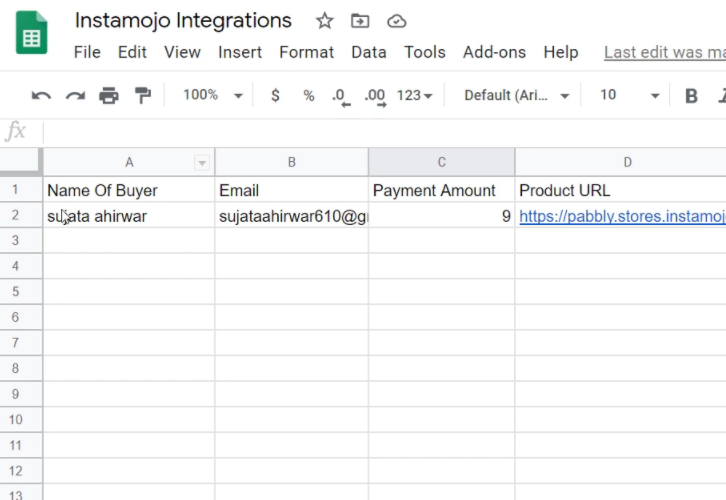
Task: Select the sujataahirwar610@g email cell
Action: click(292, 215)
